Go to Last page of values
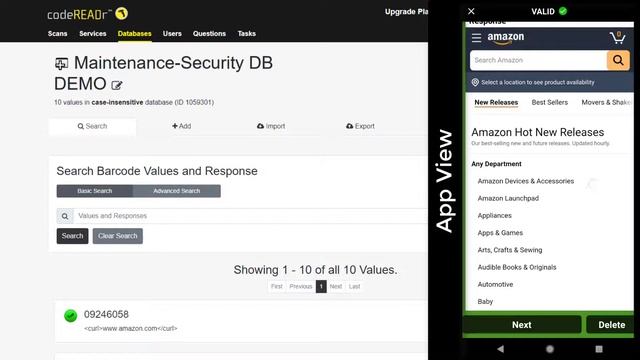 [355, 287]
